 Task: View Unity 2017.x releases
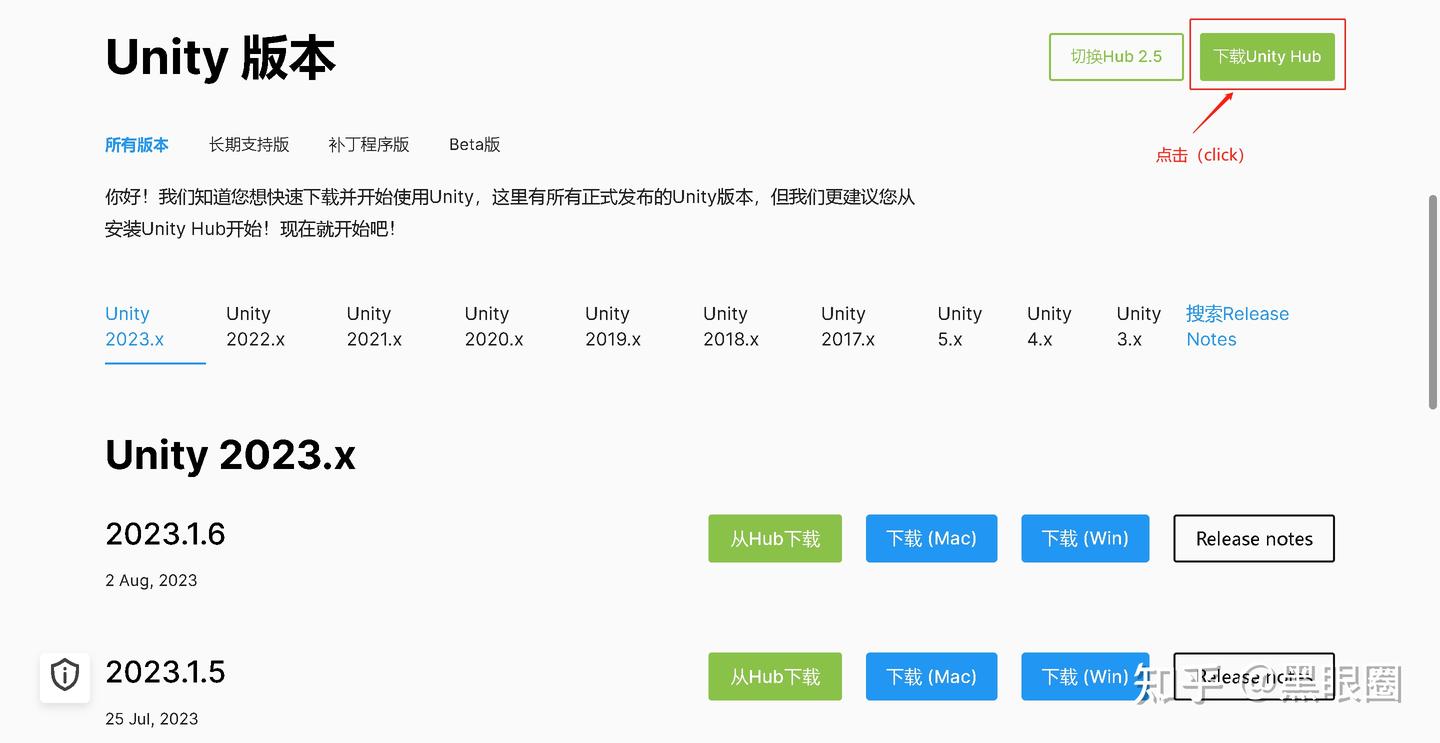click(847, 326)
